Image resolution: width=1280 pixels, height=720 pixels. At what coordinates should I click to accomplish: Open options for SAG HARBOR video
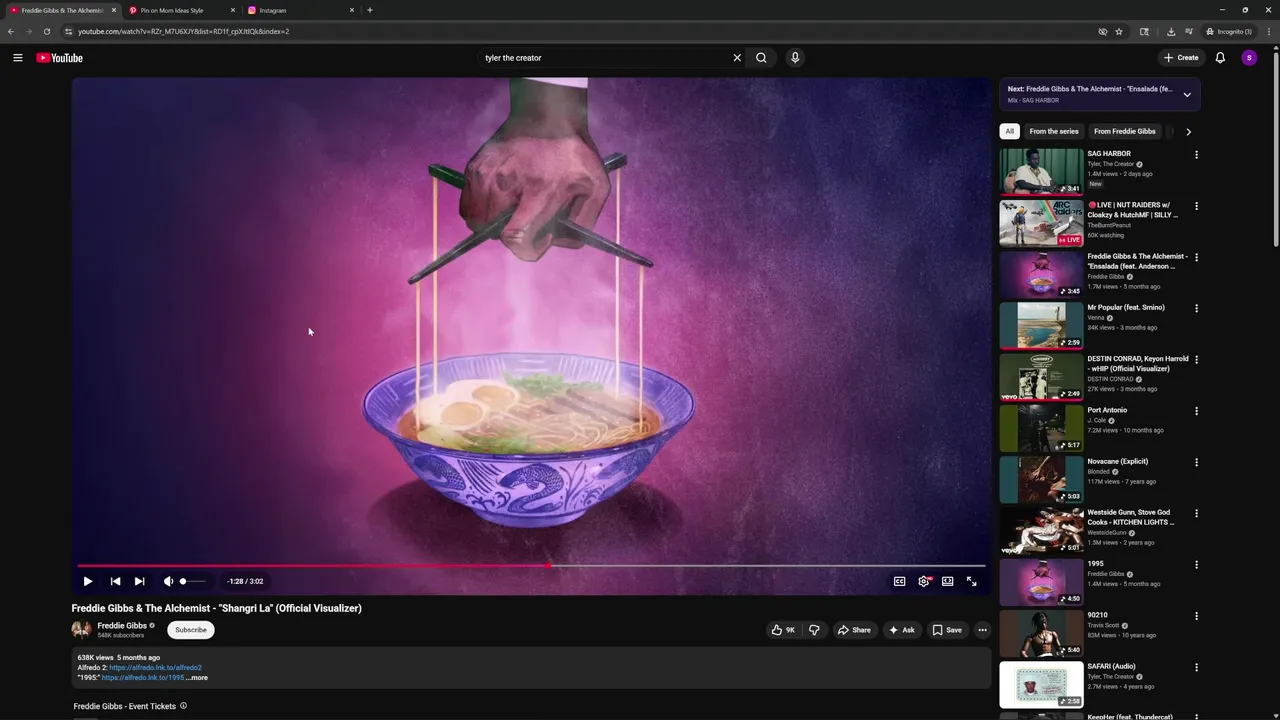[x=1196, y=155]
